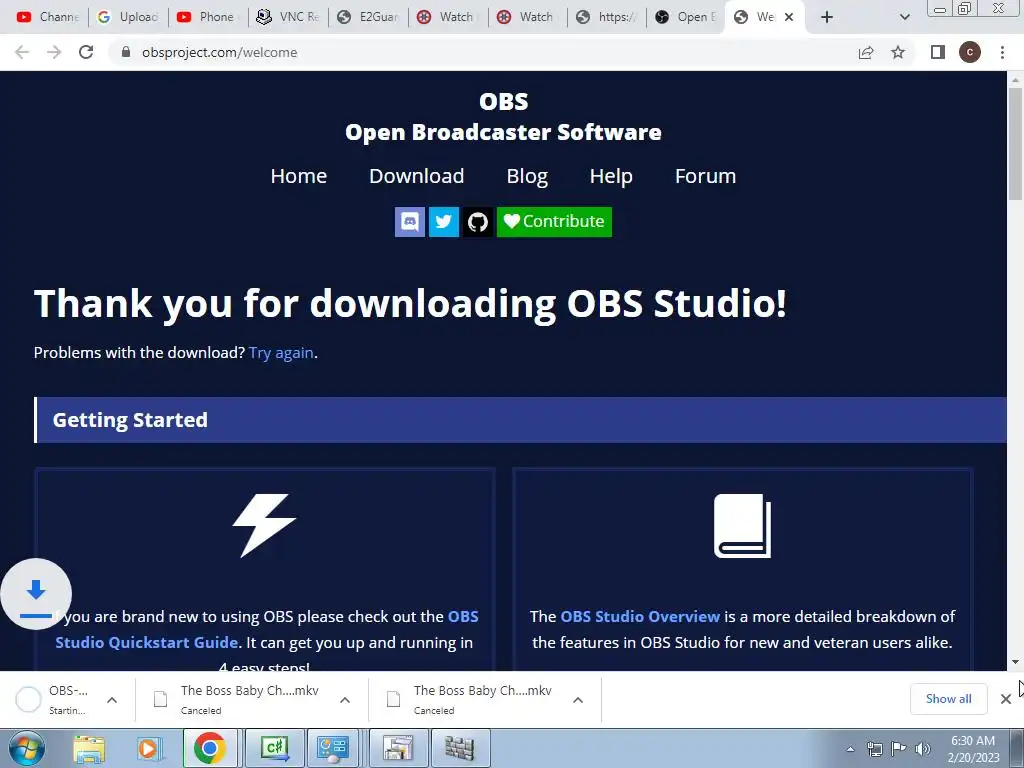Screen dimensions: 1024x768
Task: Click the lightning bolt quickstart icon
Action: [264, 525]
